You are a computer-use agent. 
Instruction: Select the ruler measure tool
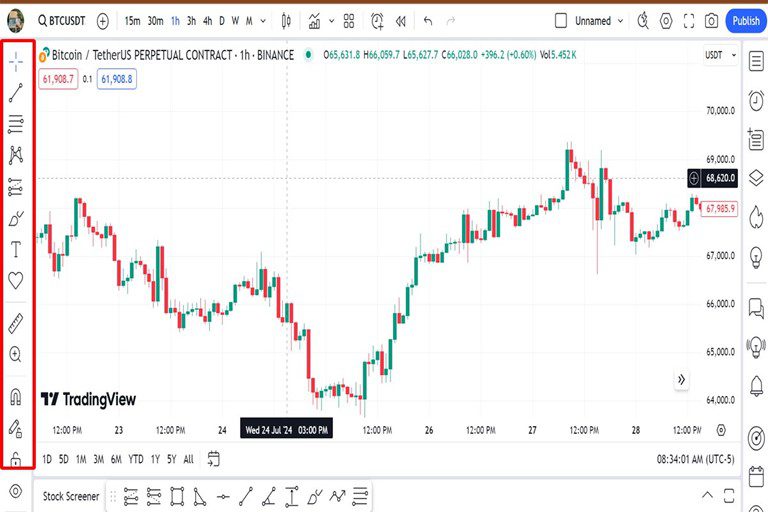(x=16, y=324)
